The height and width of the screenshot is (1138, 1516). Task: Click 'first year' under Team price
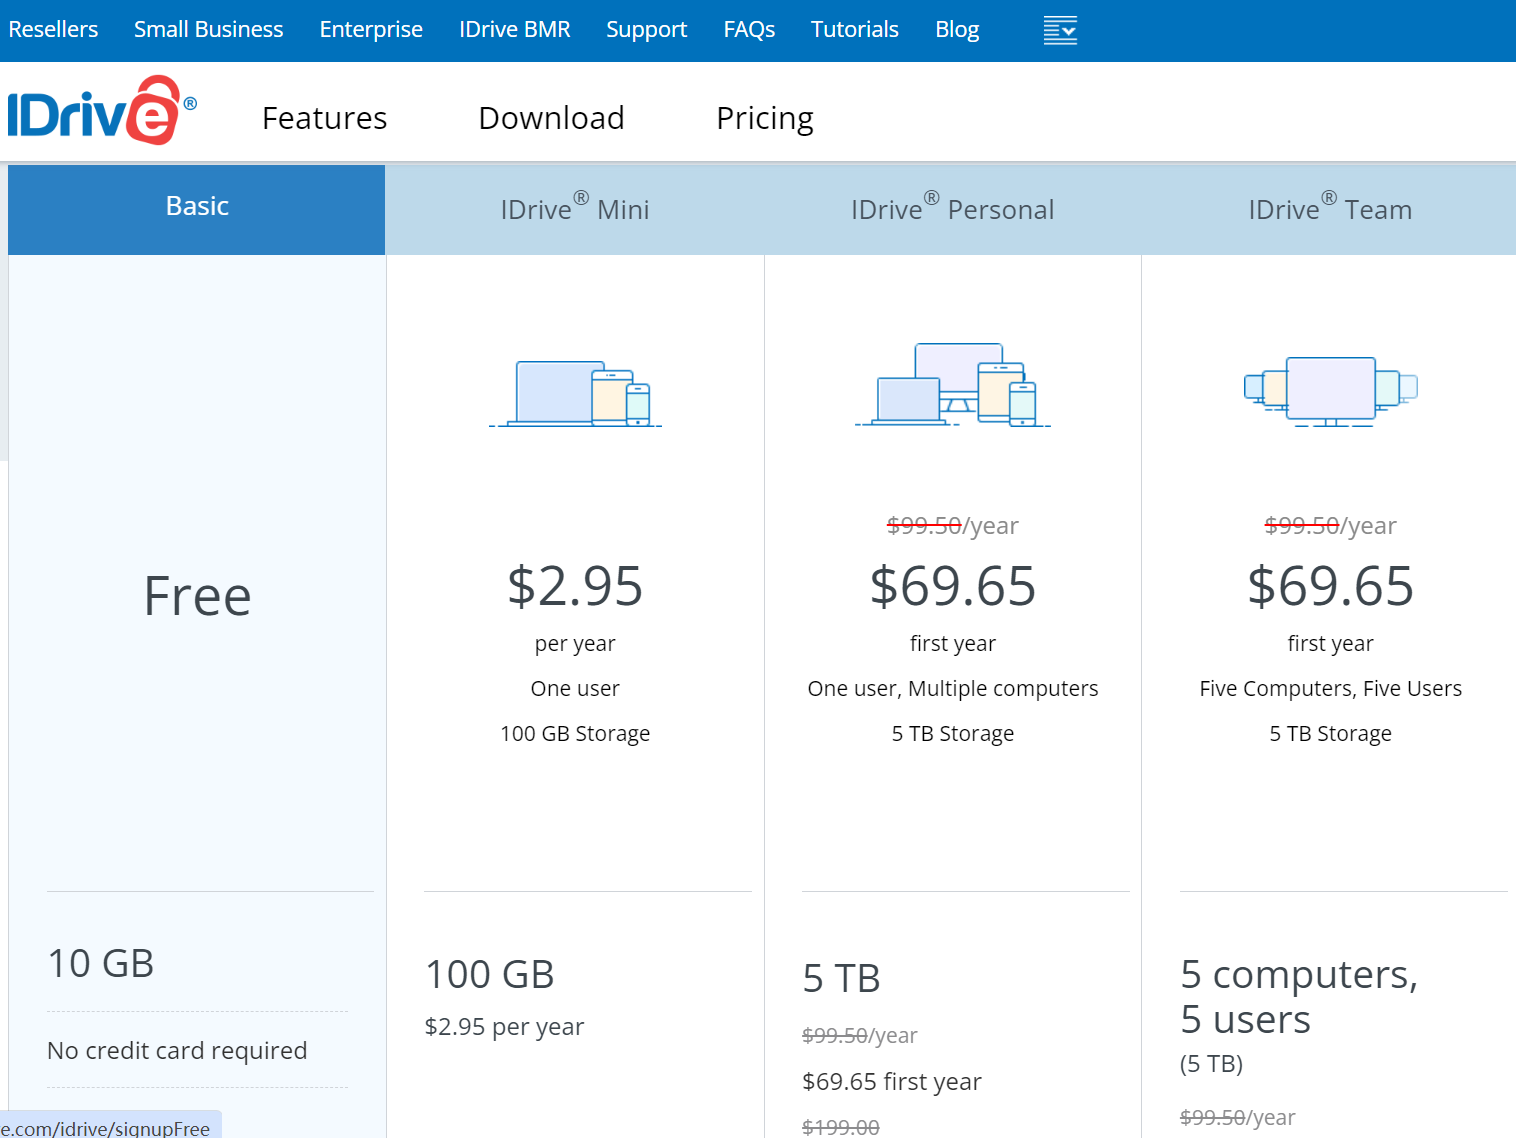point(1331,643)
